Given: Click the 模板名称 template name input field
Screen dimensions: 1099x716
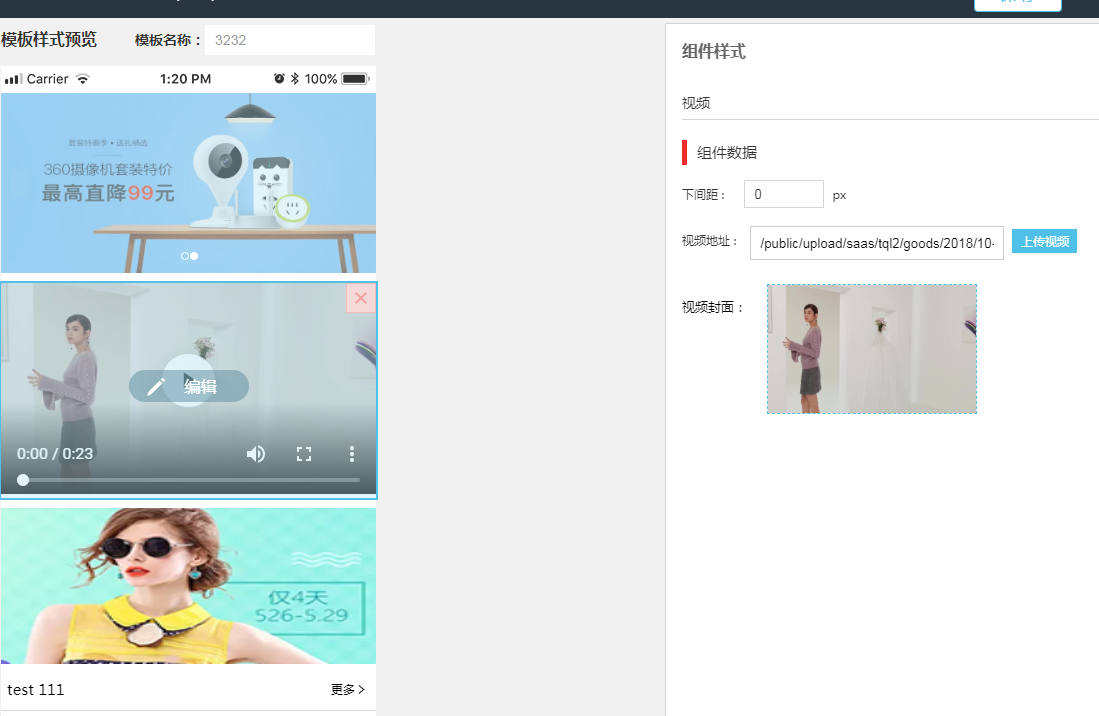Looking at the screenshot, I should click(289, 41).
